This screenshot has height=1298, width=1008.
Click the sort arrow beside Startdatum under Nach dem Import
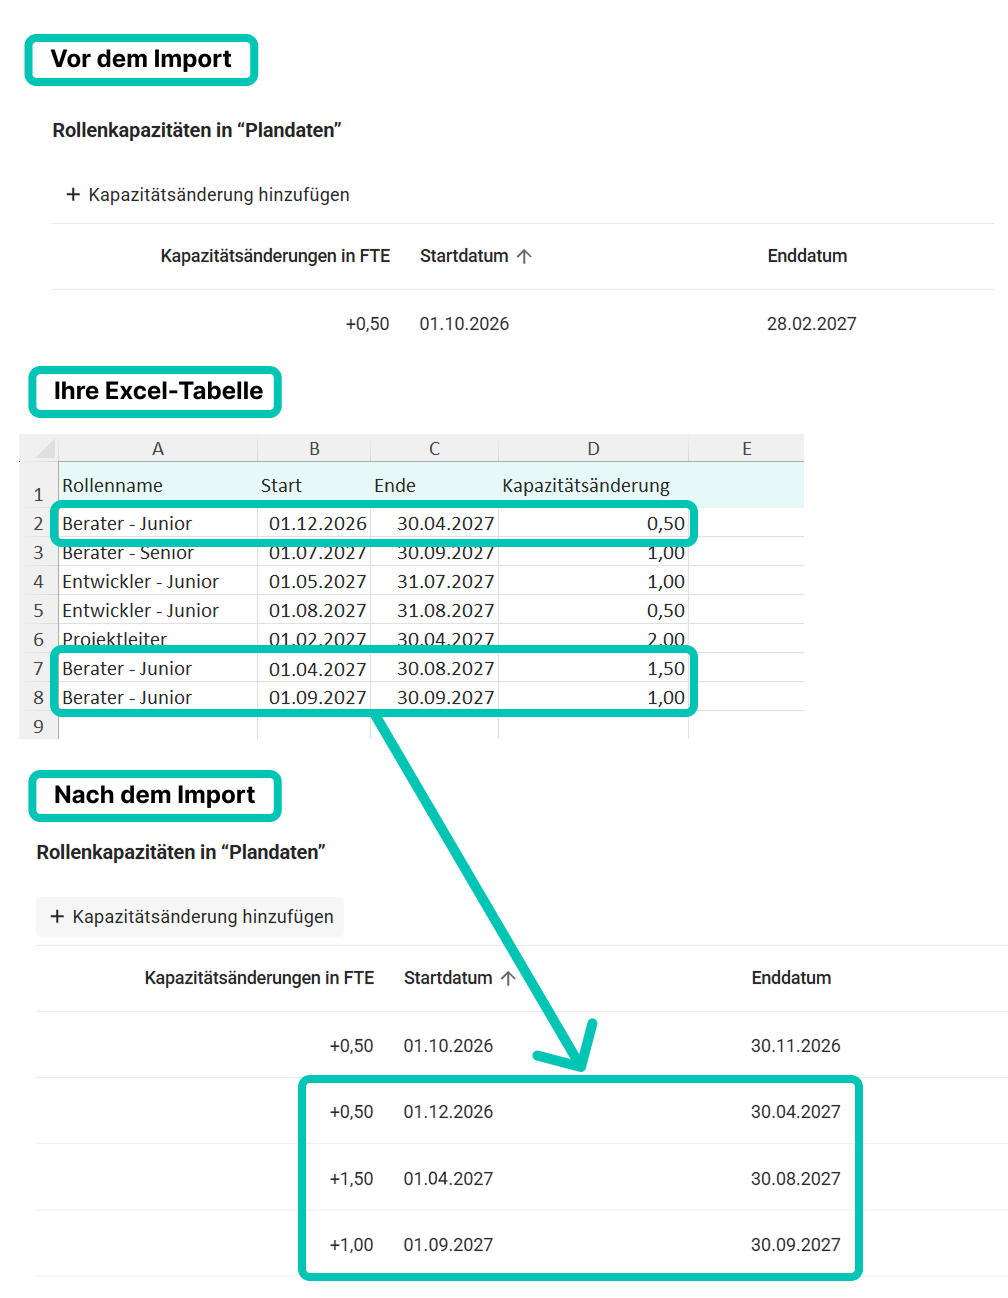pyautogui.click(x=508, y=978)
